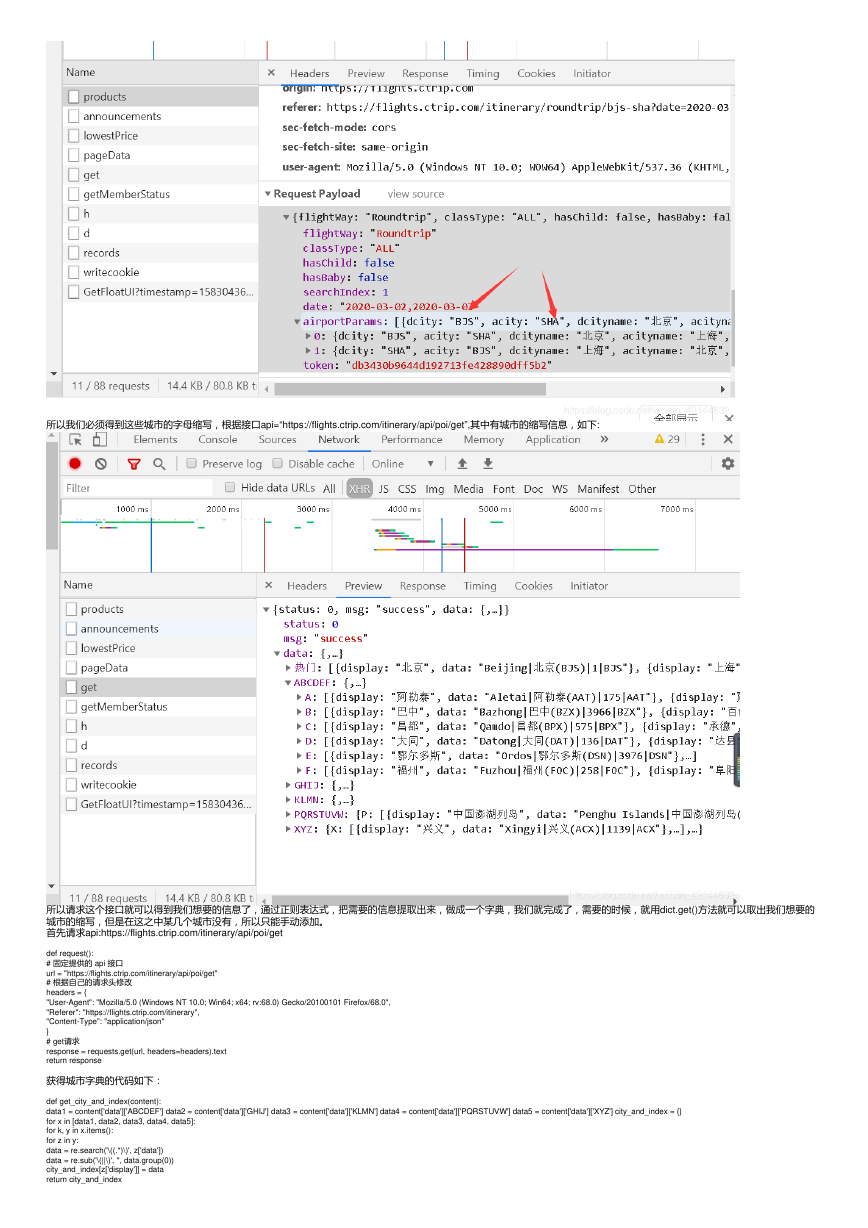Select GetFloatUI request beside success preview
Image resolution: width=868 pixels, height=1228 pixels.
pos(158,804)
